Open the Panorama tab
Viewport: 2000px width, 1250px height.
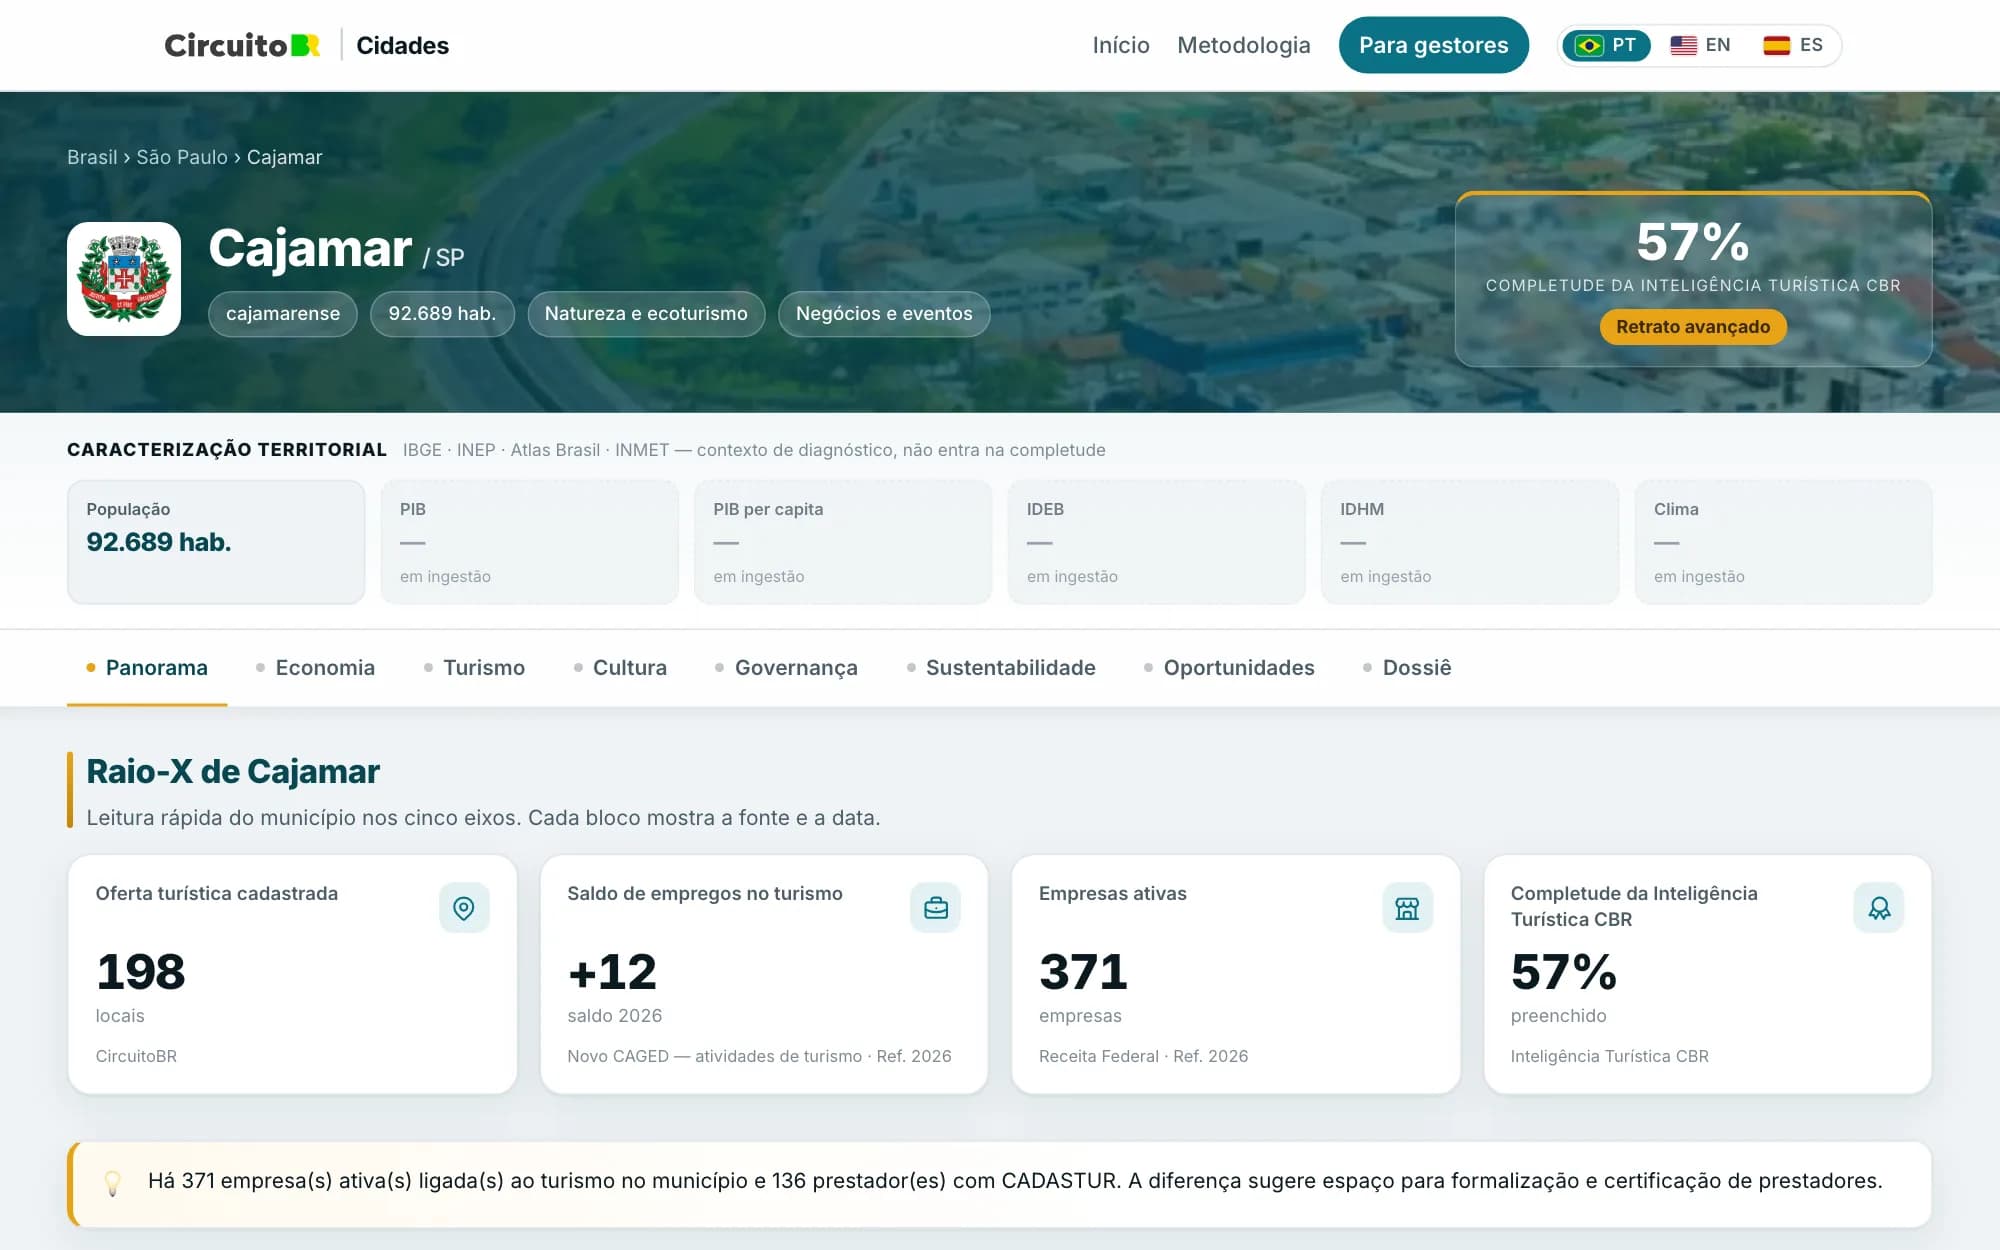pos(147,667)
